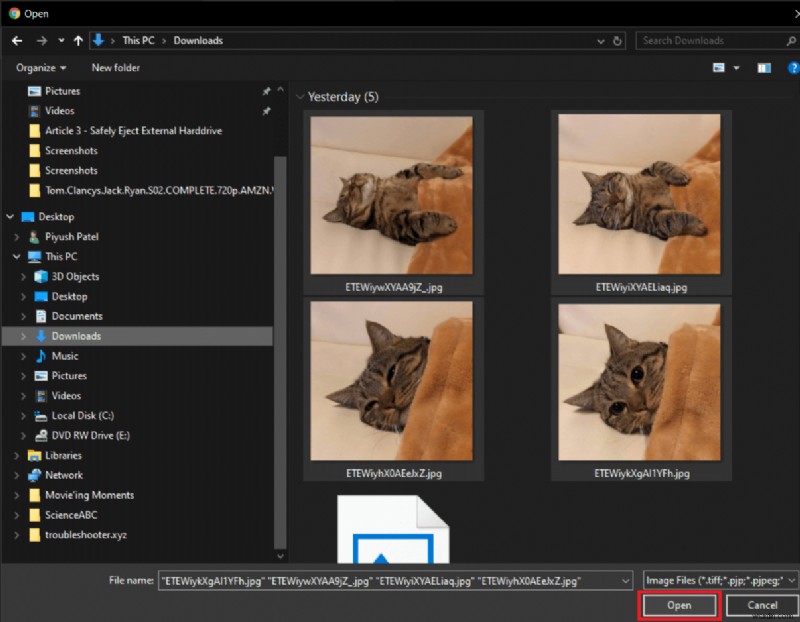Viewport: 800px width, 622px height.
Task: Open the view options dropdown arrow
Action: tap(736, 67)
